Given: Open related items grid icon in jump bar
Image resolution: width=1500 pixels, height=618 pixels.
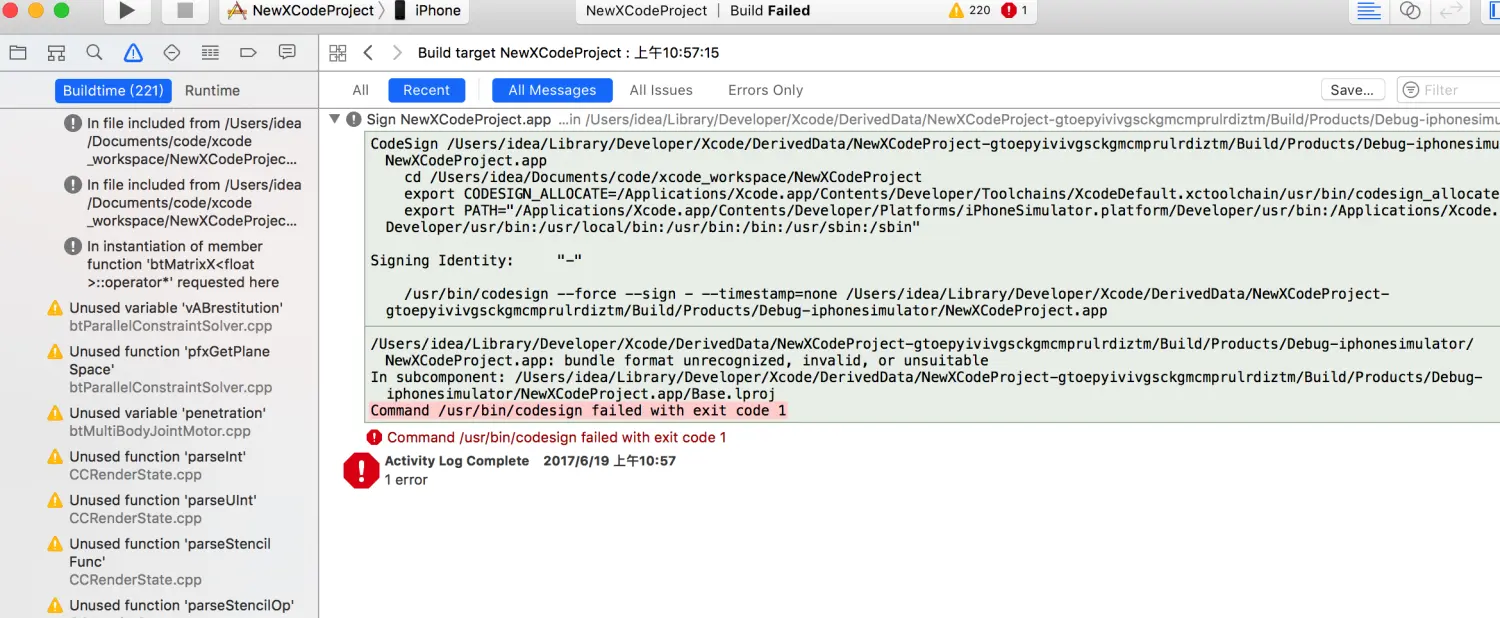Looking at the screenshot, I should [338, 53].
